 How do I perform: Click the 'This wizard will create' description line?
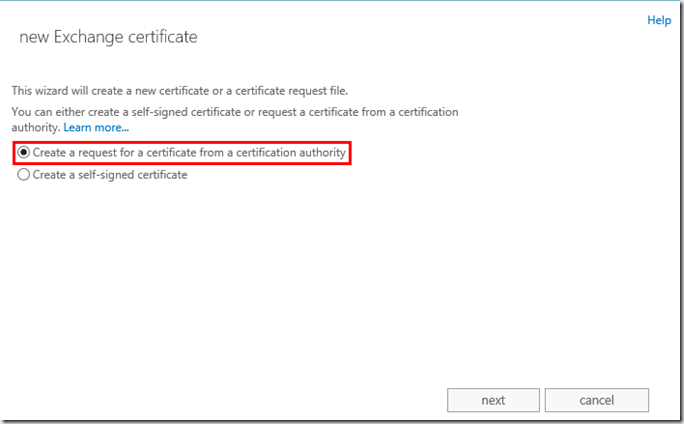pos(179,92)
